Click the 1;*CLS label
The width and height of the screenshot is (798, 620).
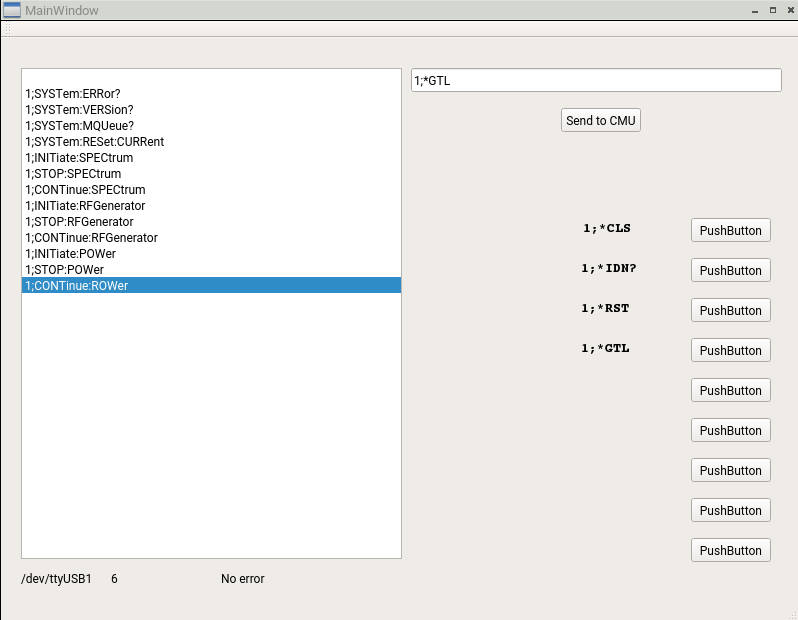(x=607, y=228)
